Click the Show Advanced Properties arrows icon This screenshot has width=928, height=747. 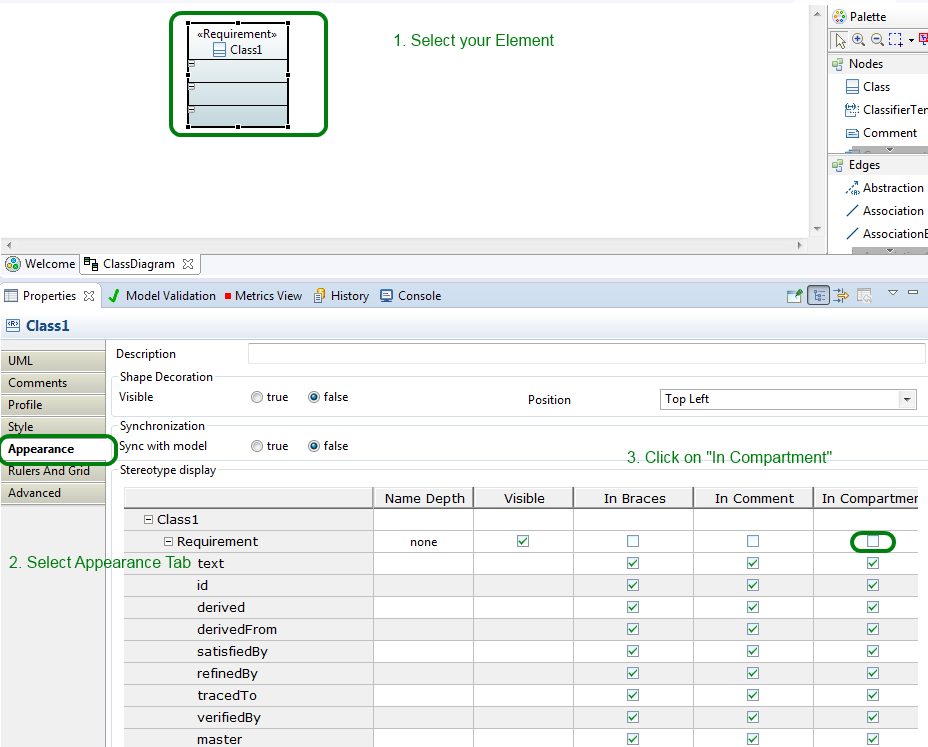[841, 295]
